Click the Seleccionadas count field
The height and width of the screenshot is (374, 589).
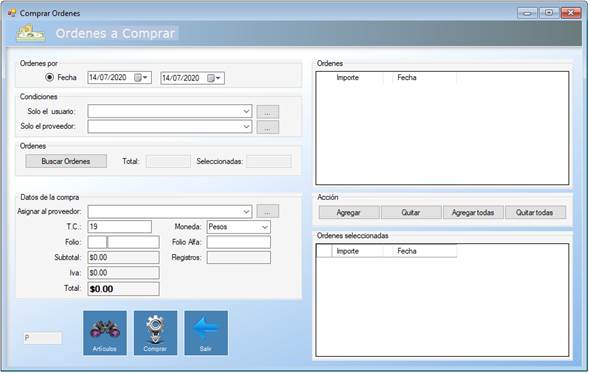[x=269, y=161]
